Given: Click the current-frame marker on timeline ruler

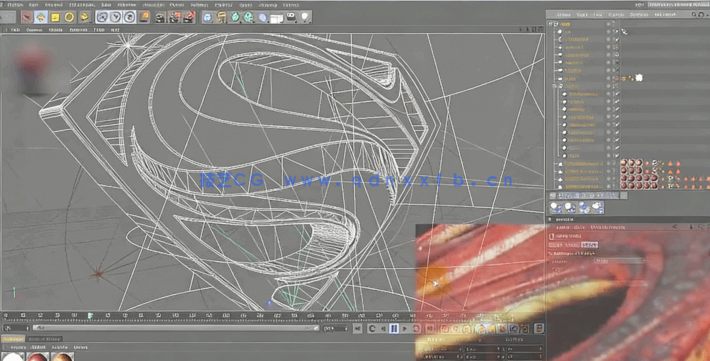Looking at the screenshot, I should [90, 315].
